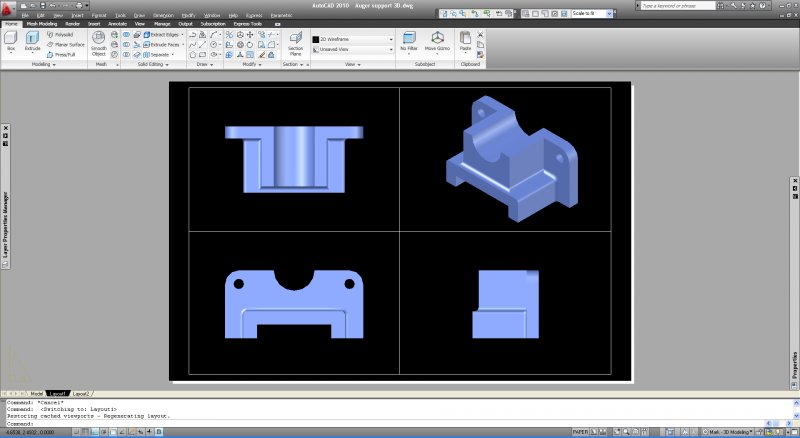This screenshot has height=438, width=800.
Task: Activate the Move Gizmo
Action: point(437,42)
